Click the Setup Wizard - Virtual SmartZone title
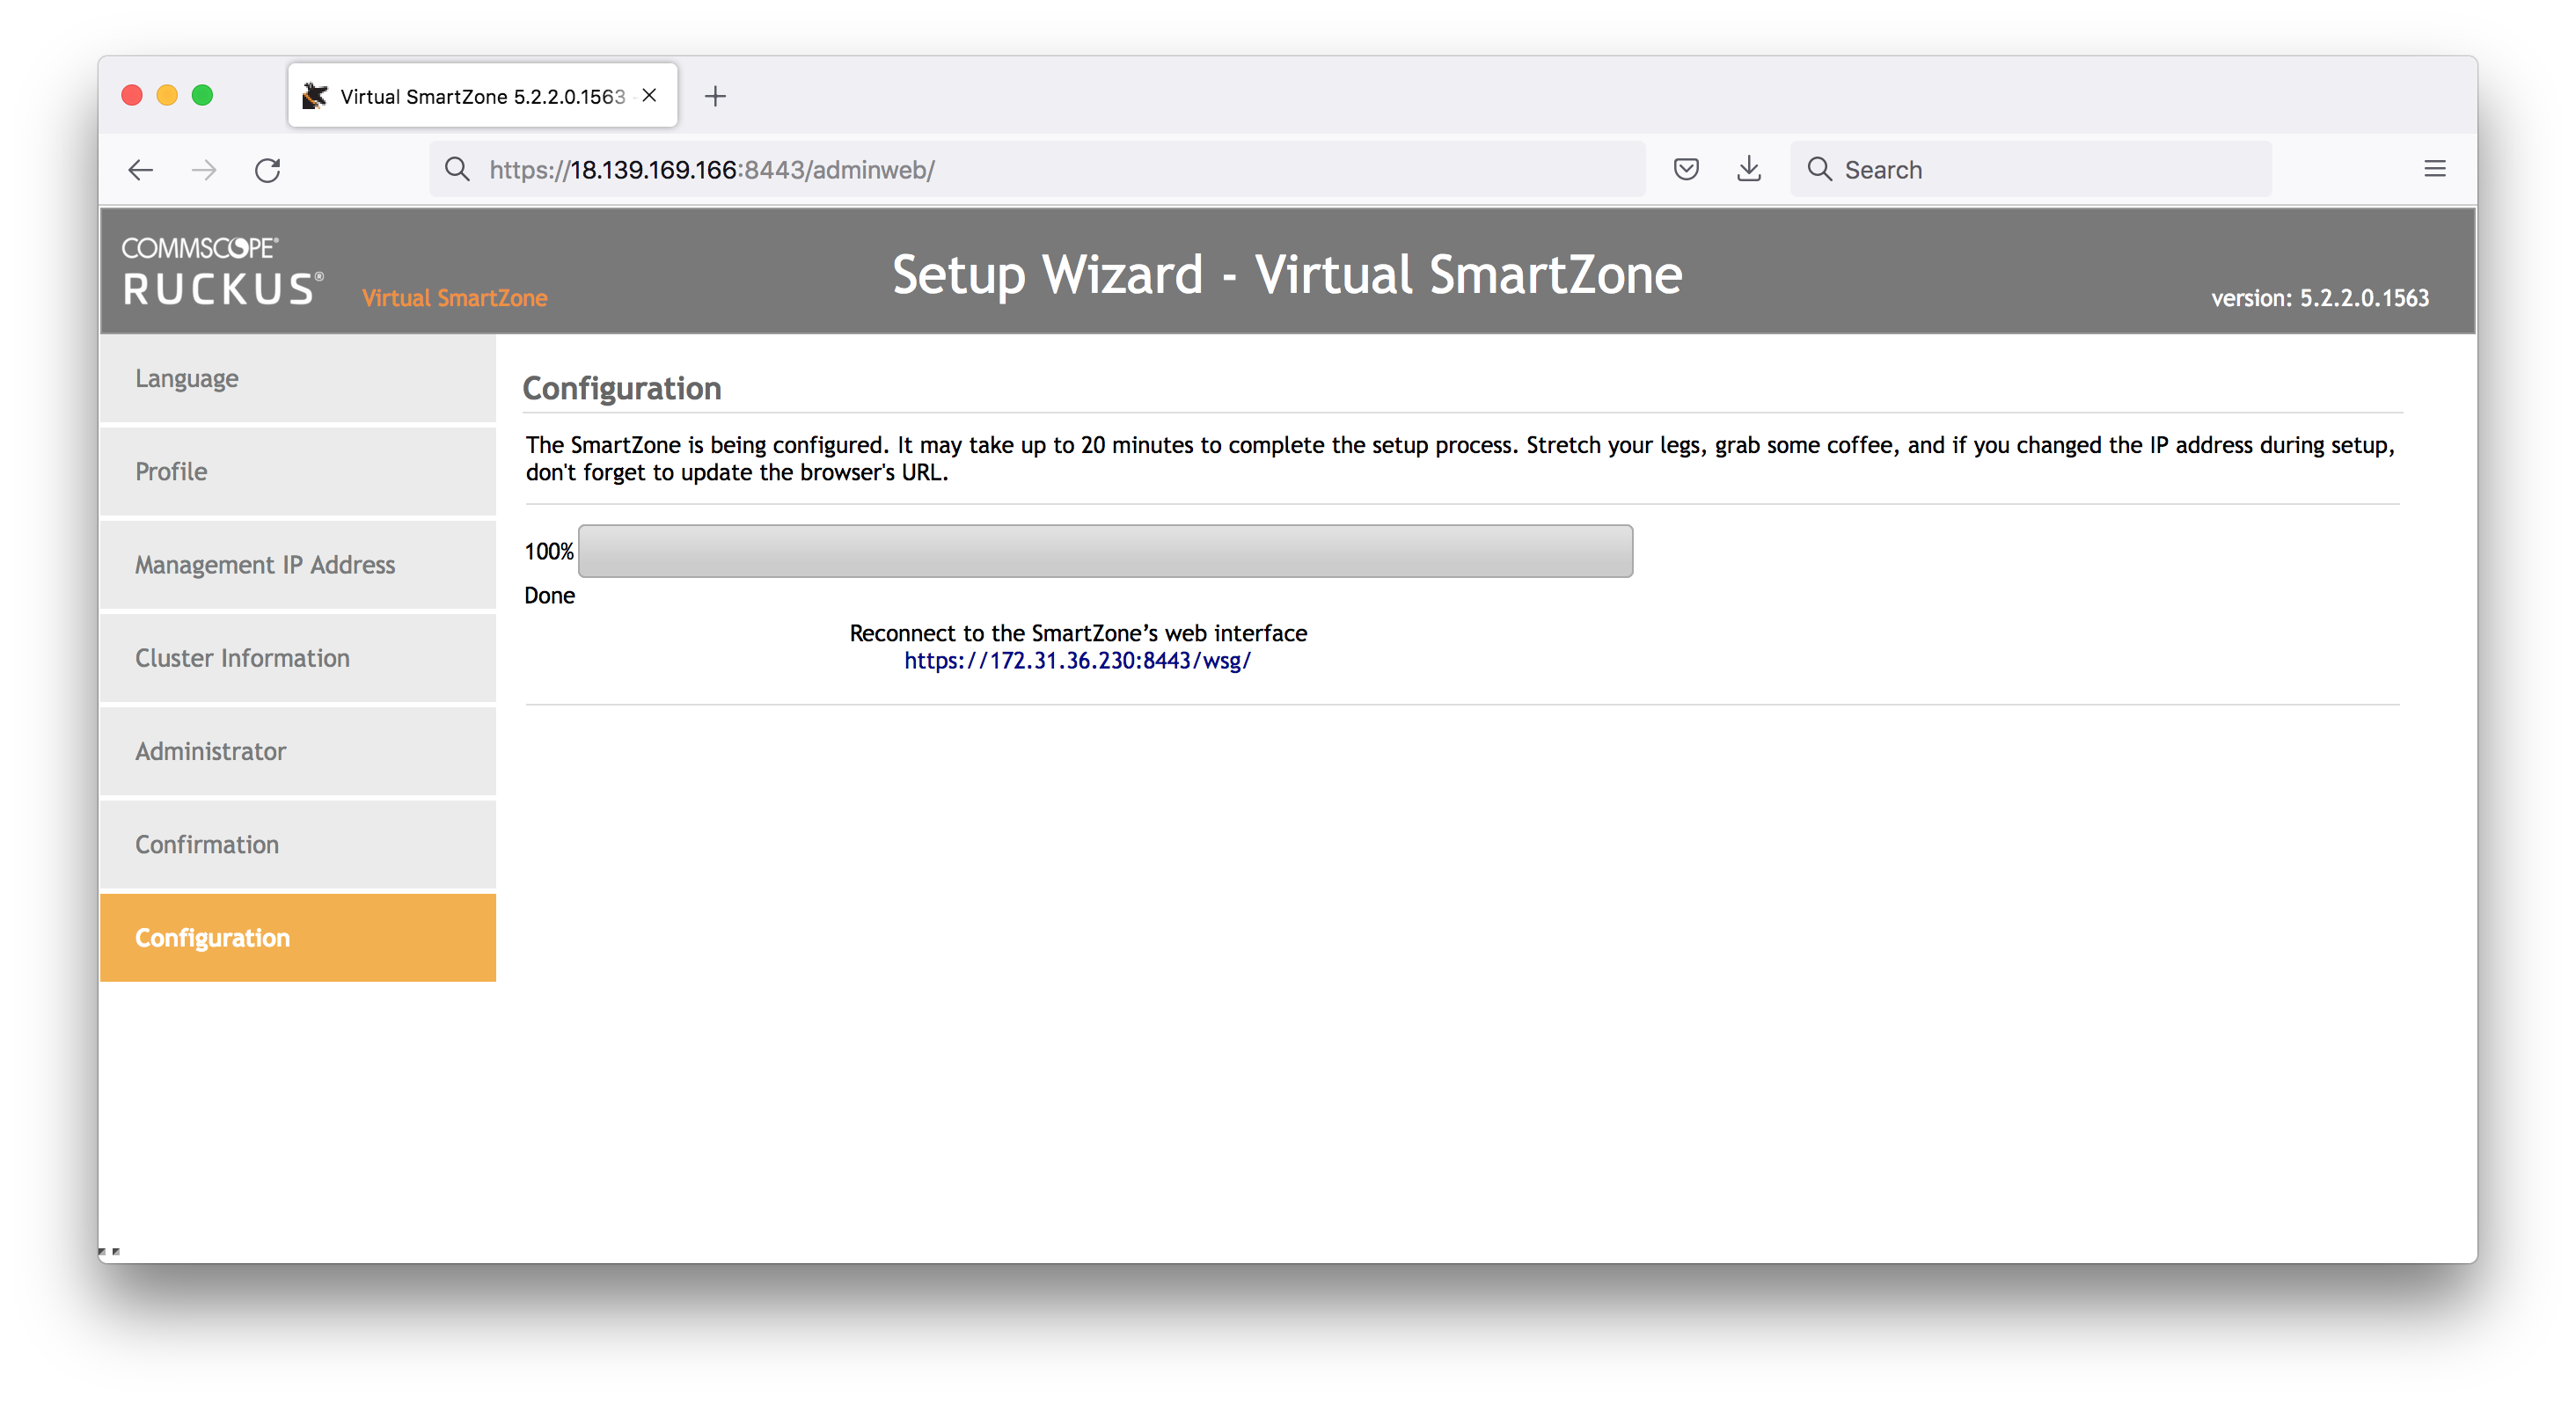Image resolution: width=2576 pixels, height=1404 pixels. point(1287,274)
